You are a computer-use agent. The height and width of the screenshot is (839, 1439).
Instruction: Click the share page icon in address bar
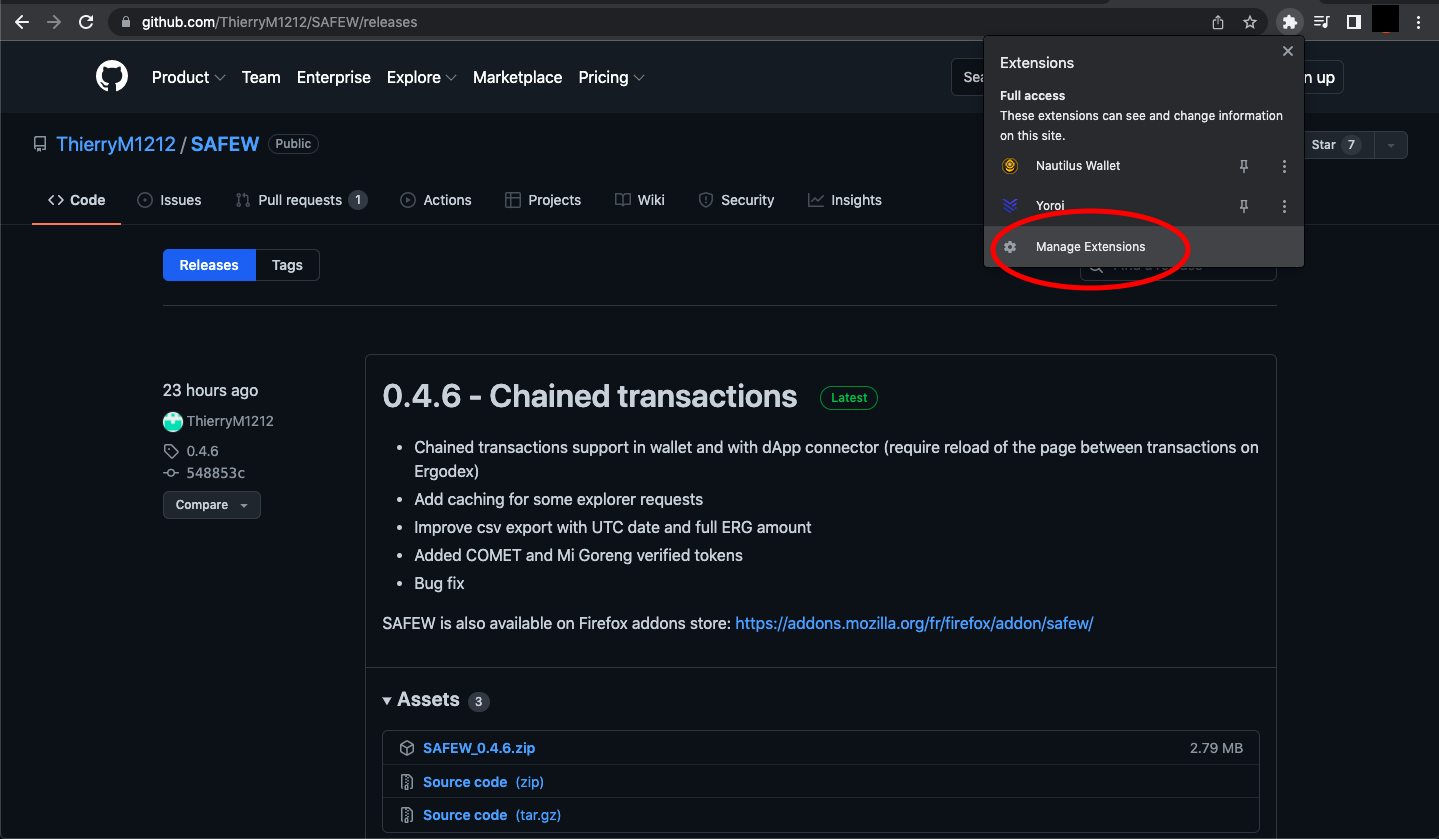(1218, 22)
